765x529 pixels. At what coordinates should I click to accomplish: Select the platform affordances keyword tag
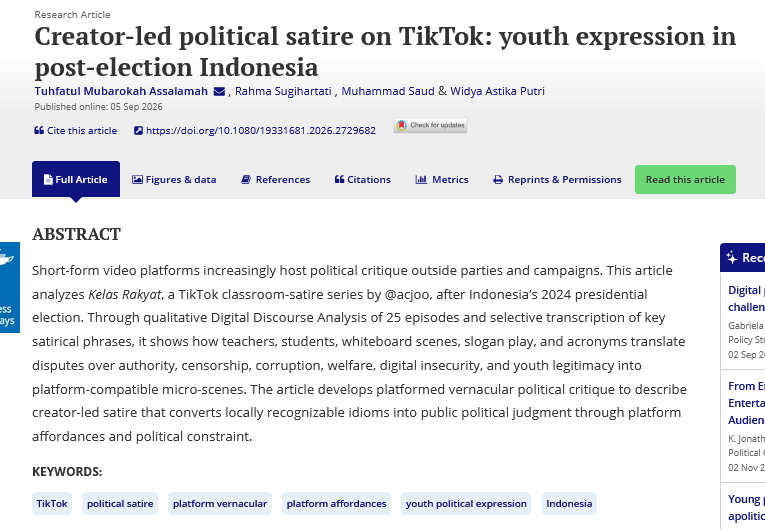336,504
